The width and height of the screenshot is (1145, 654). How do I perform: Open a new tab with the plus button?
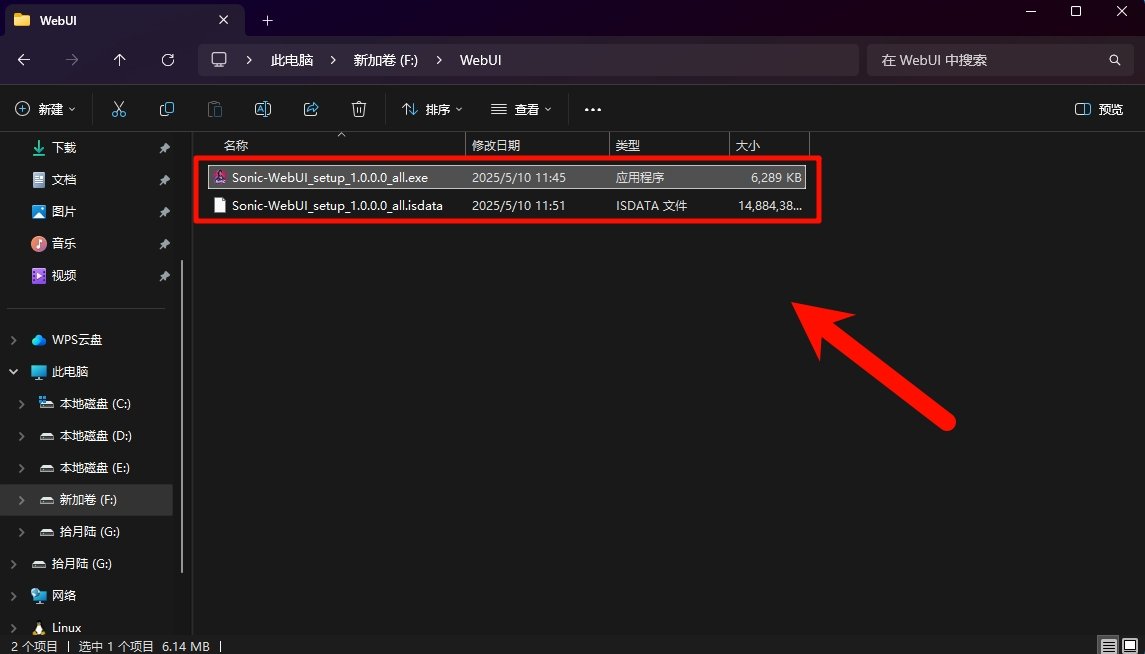click(266, 20)
